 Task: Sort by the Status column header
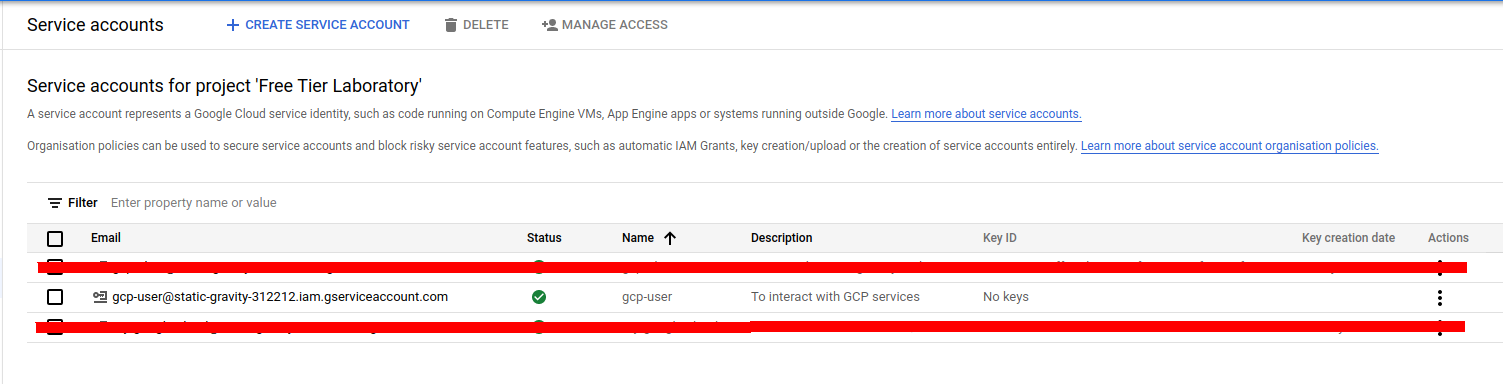click(544, 238)
